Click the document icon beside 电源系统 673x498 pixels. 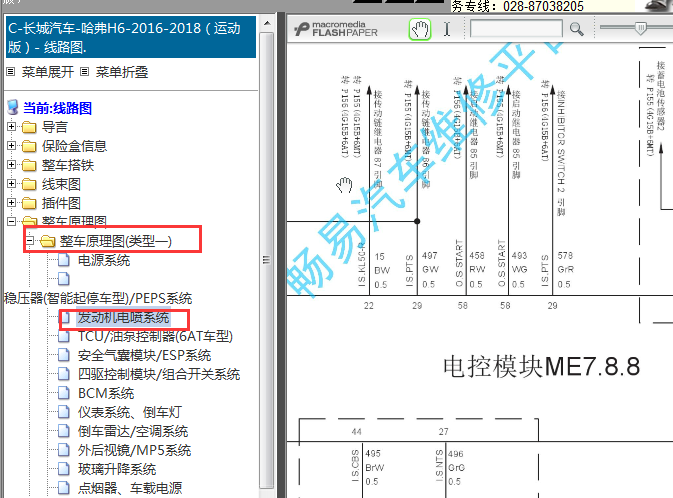tap(64, 260)
